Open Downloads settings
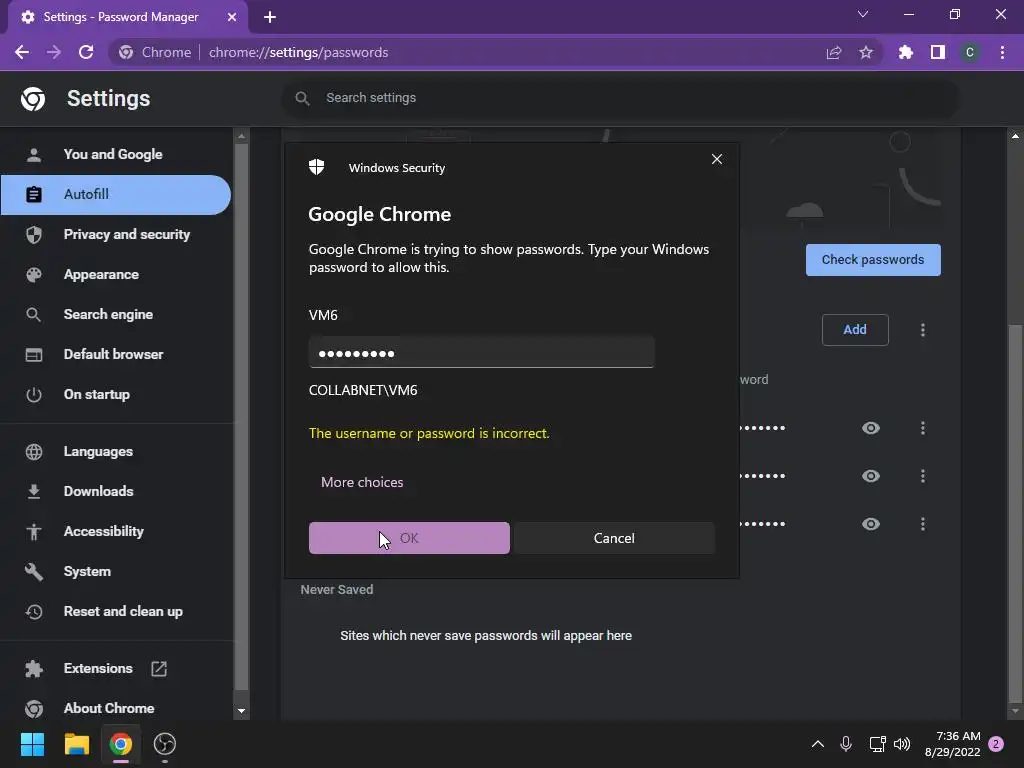 pos(99,491)
